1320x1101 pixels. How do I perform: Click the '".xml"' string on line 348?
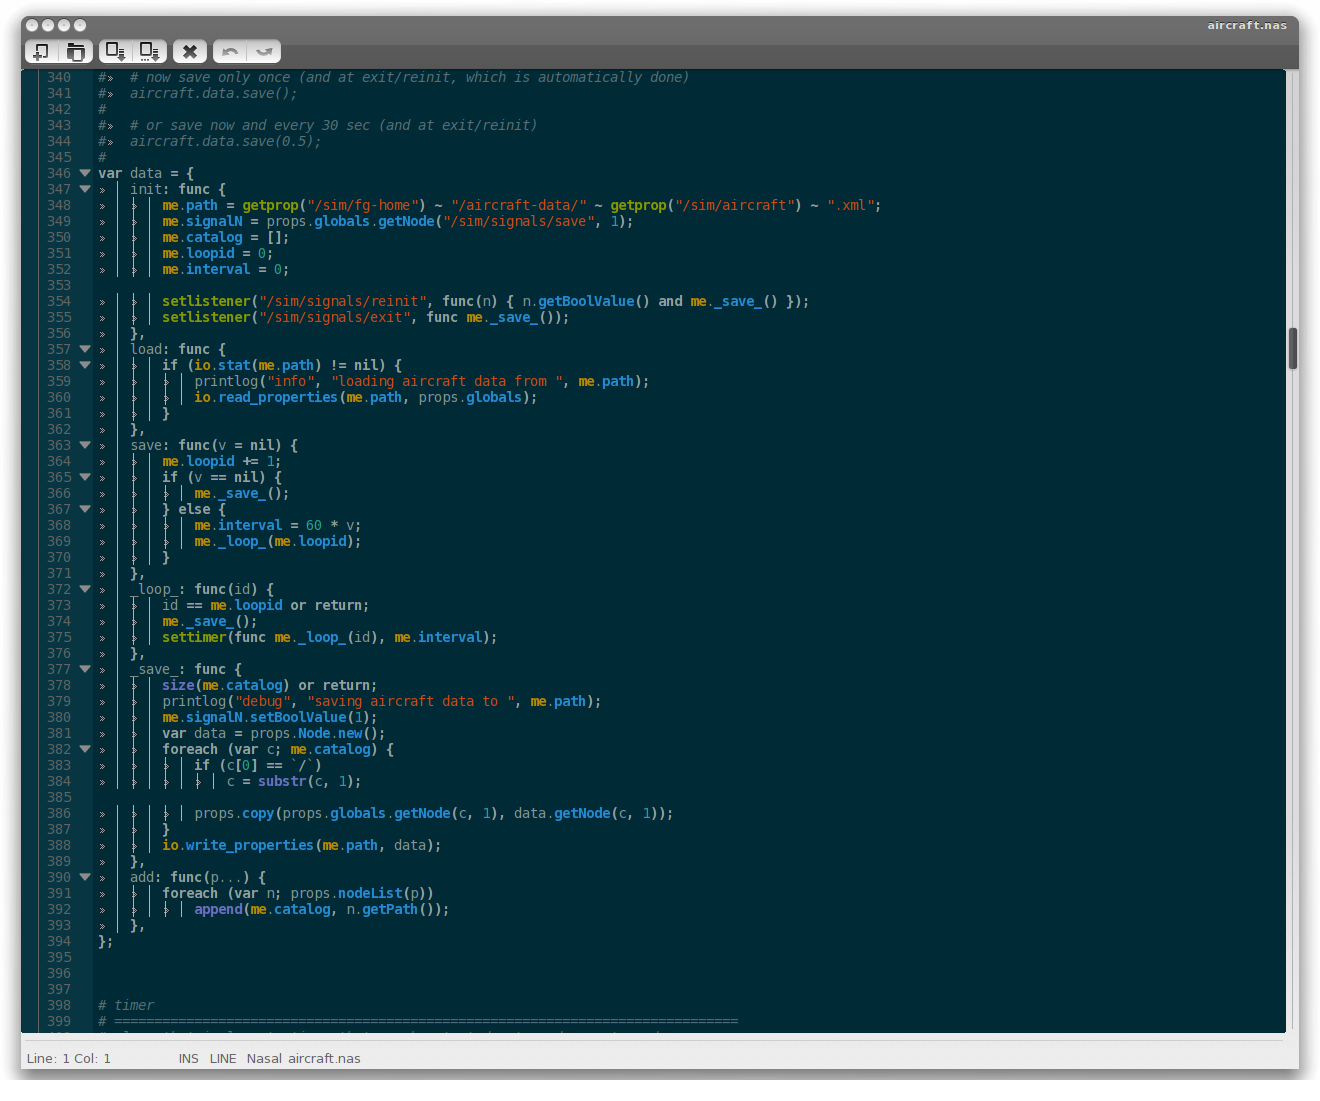[850, 205]
